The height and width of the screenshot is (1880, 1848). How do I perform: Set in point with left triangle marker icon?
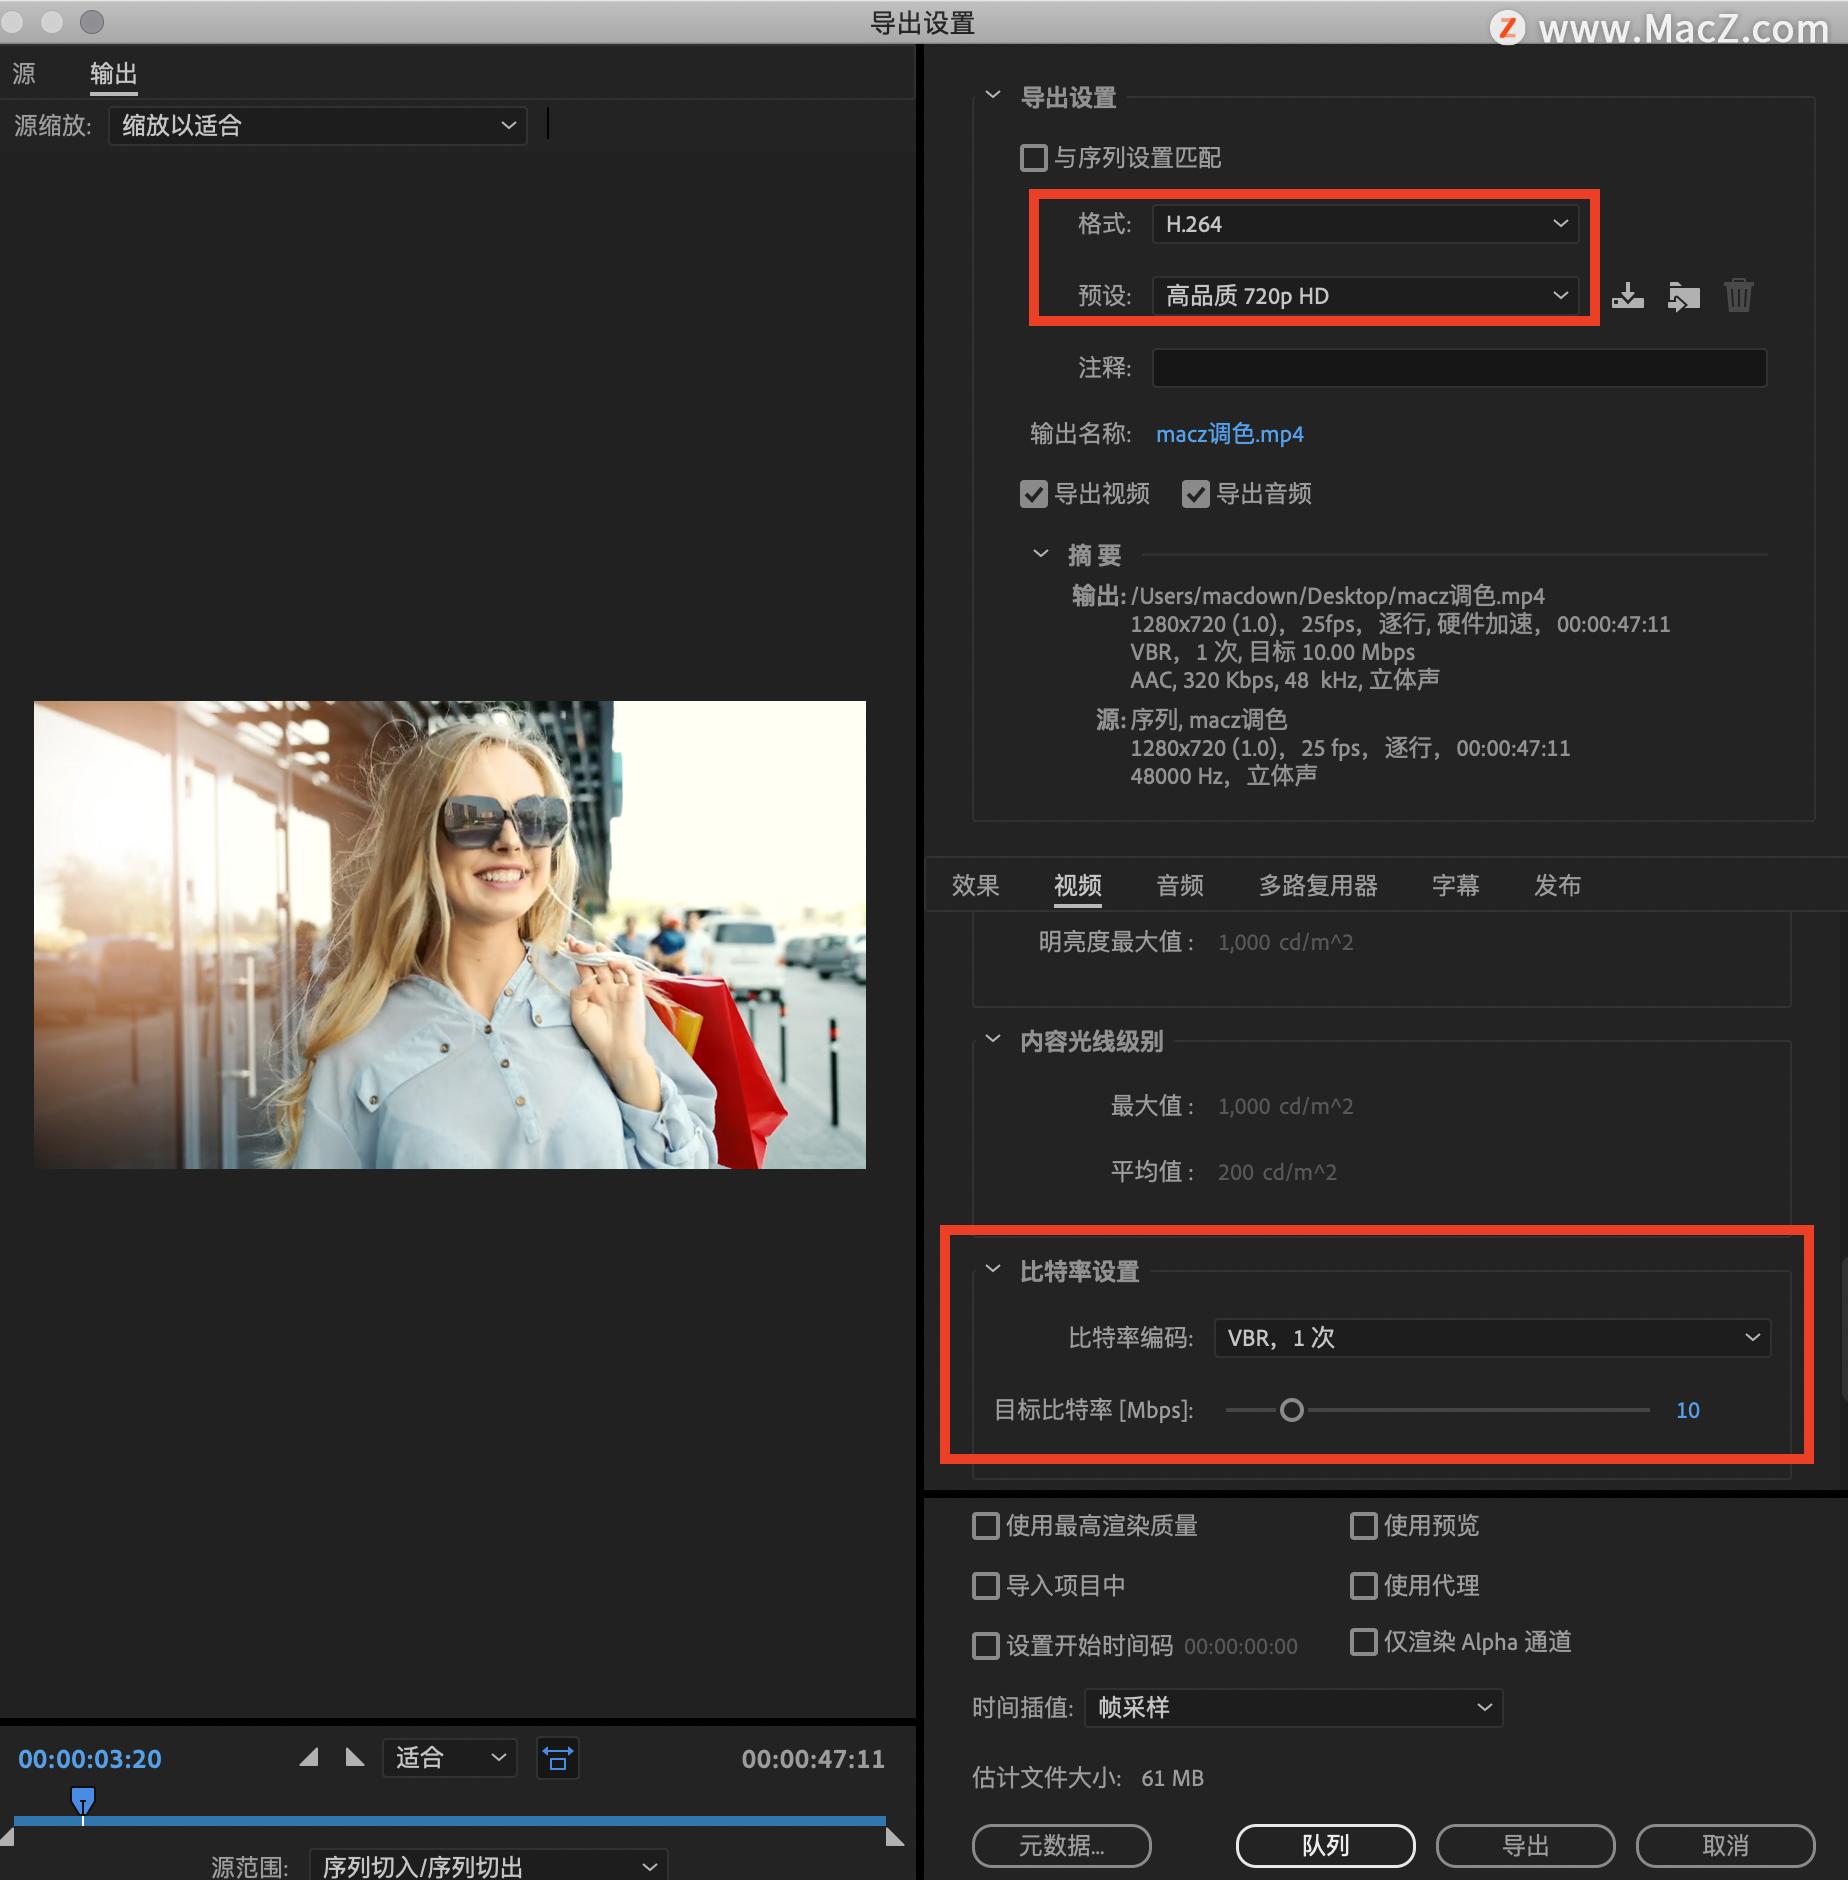click(x=309, y=1757)
